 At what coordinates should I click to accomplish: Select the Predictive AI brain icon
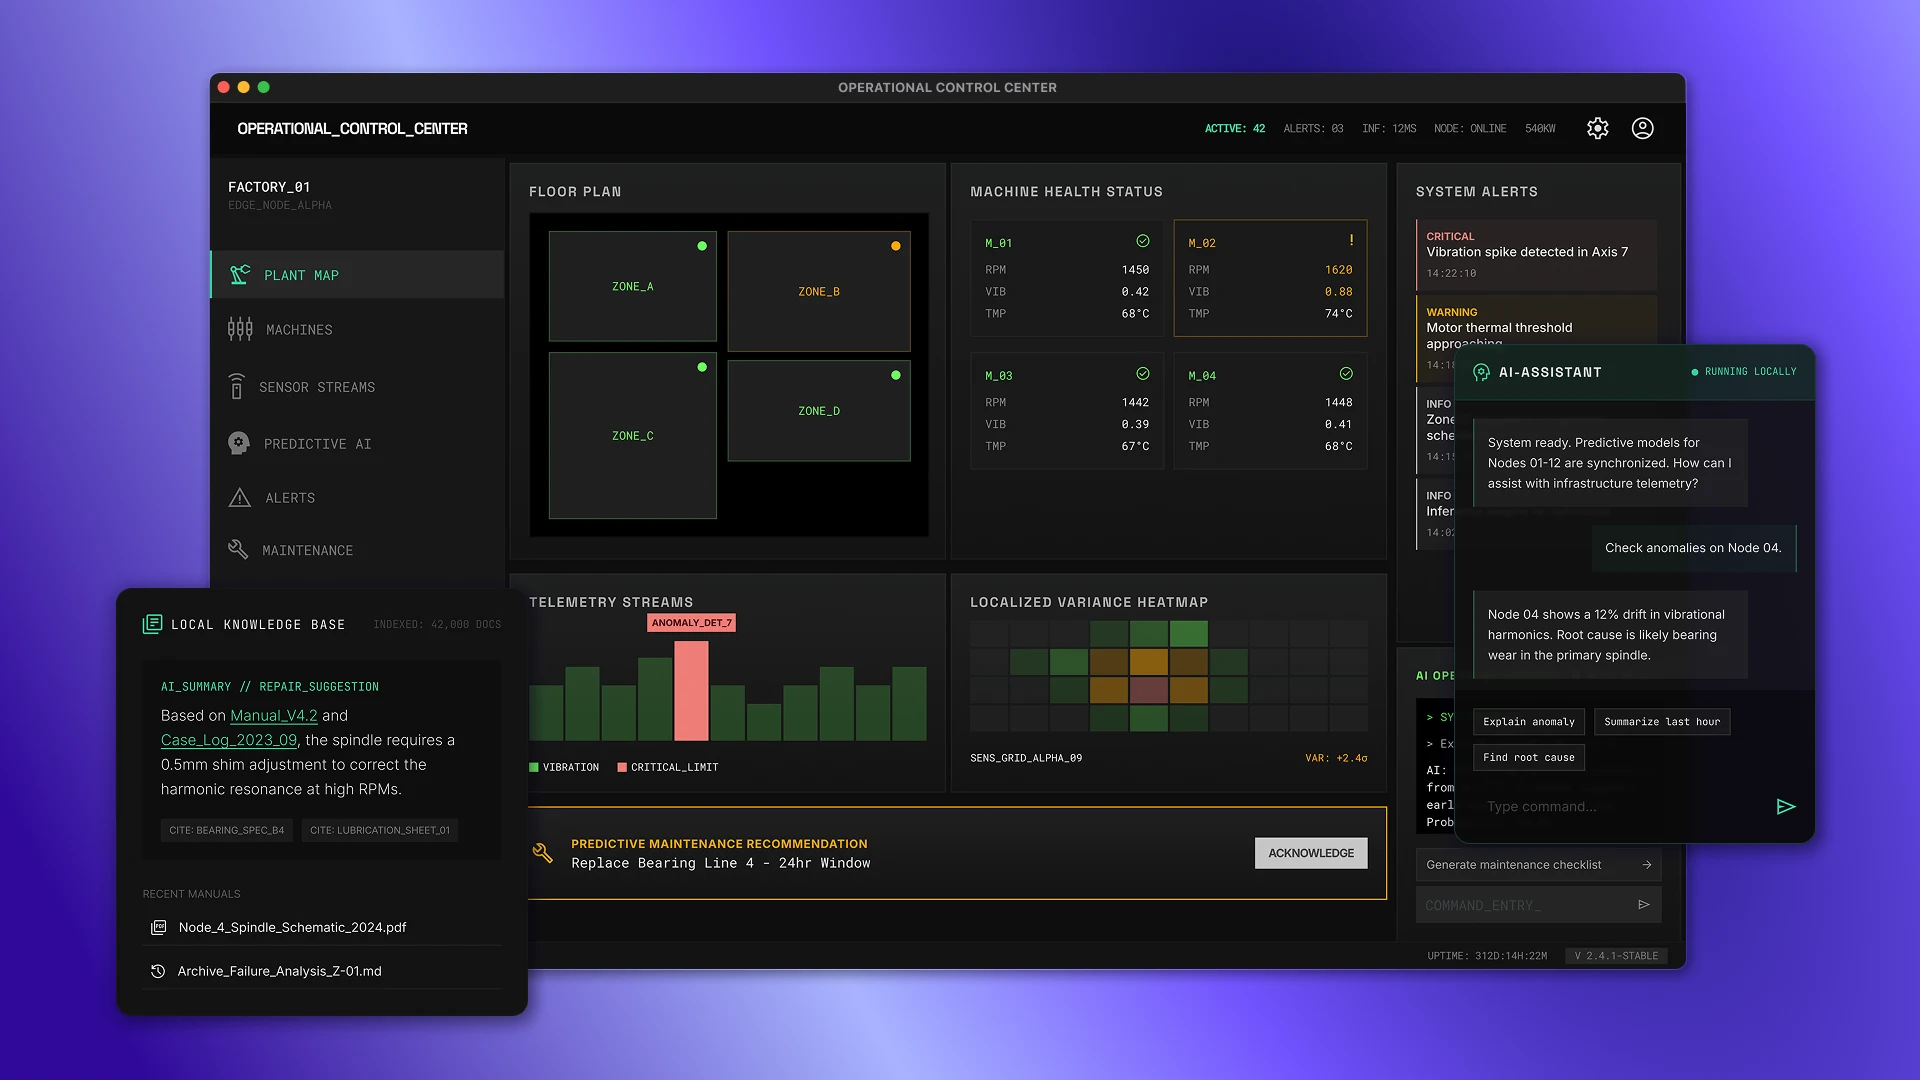tap(238, 443)
